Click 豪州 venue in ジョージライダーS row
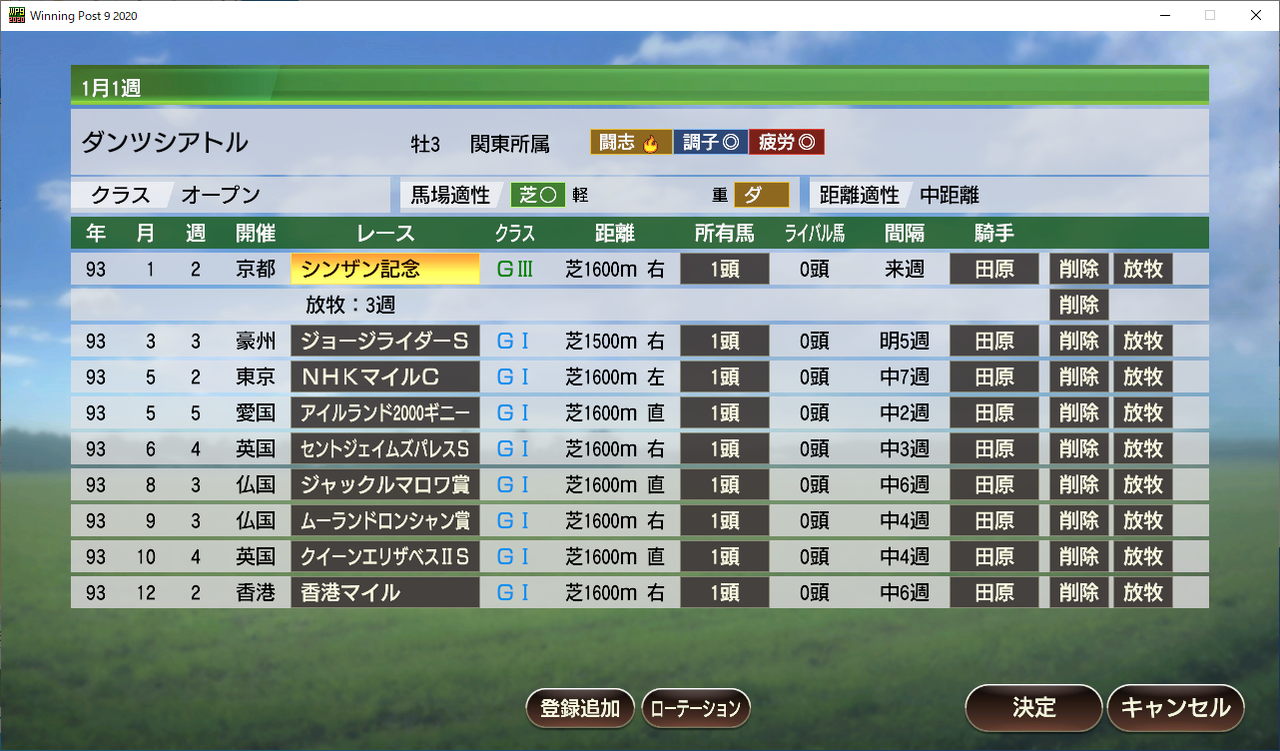1280x751 pixels. (255, 341)
